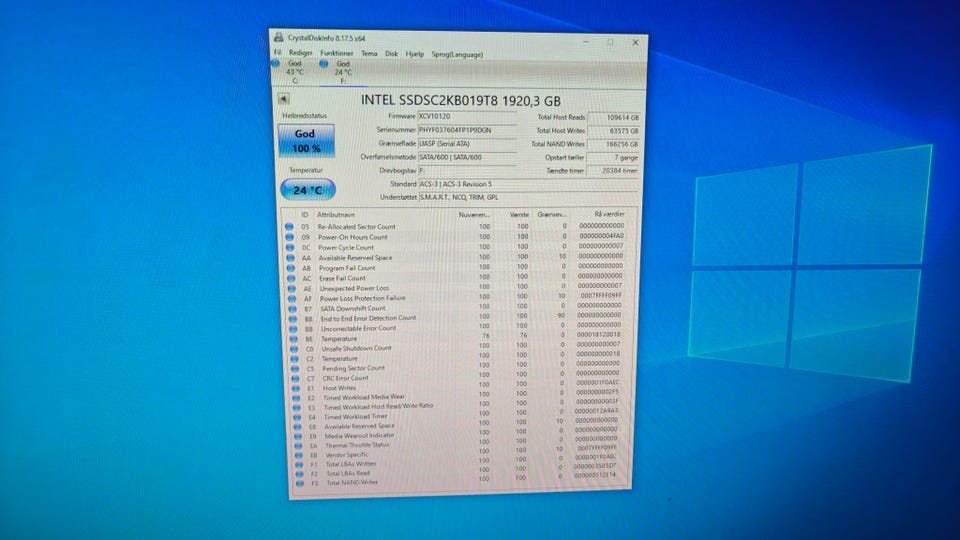The width and height of the screenshot is (960, 540).
Task: Click the Attributnavn column header
Action: (x=336, y=215)
